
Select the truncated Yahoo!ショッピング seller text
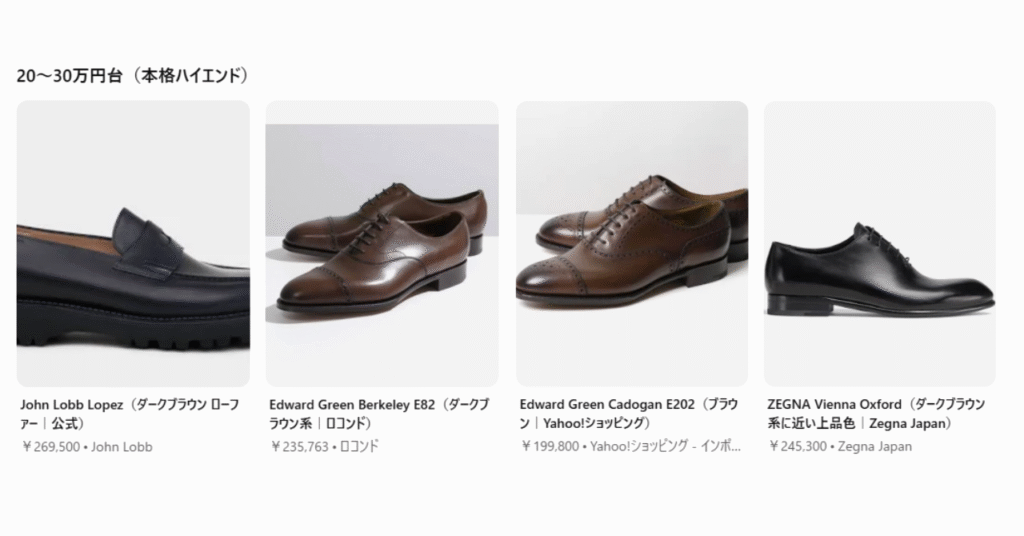click(667, 447)
